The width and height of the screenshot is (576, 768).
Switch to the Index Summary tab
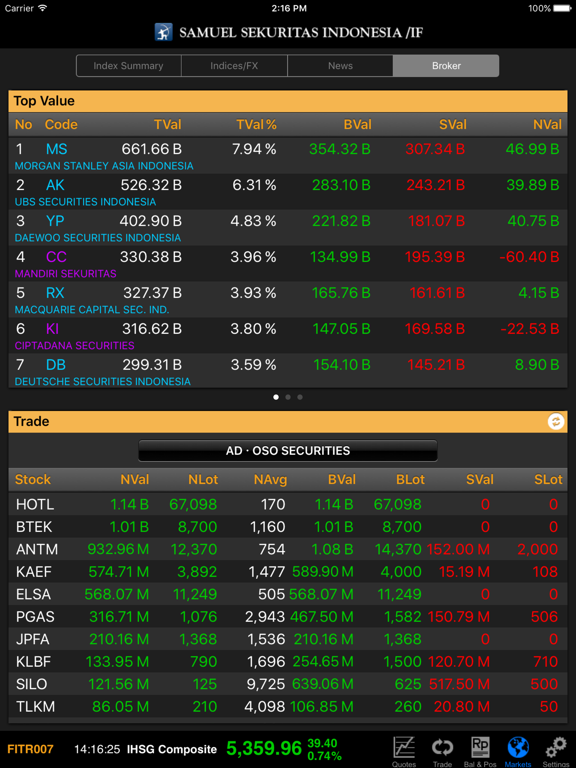[129, 66]
